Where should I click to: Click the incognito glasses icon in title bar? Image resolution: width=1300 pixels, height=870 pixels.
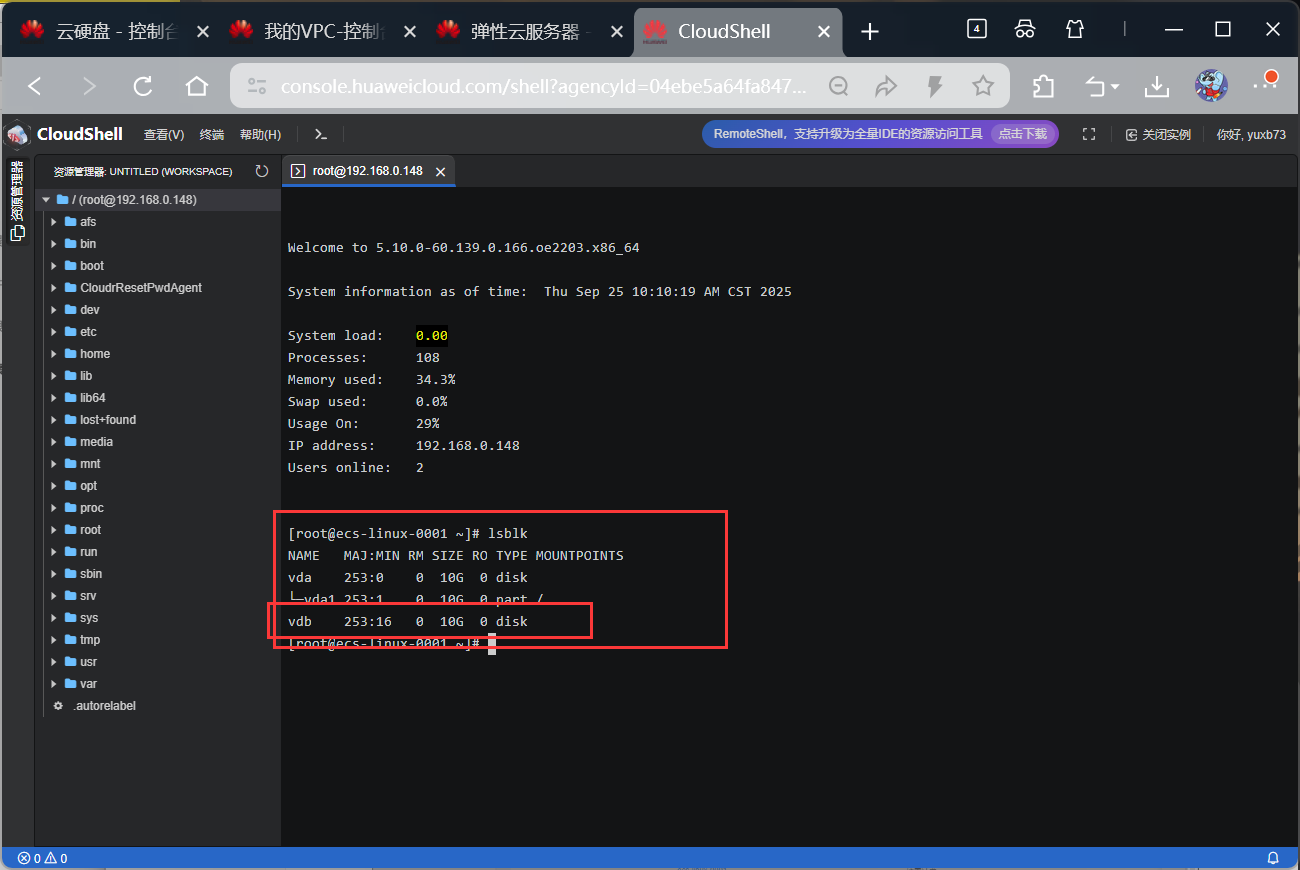click(1025, 29)
